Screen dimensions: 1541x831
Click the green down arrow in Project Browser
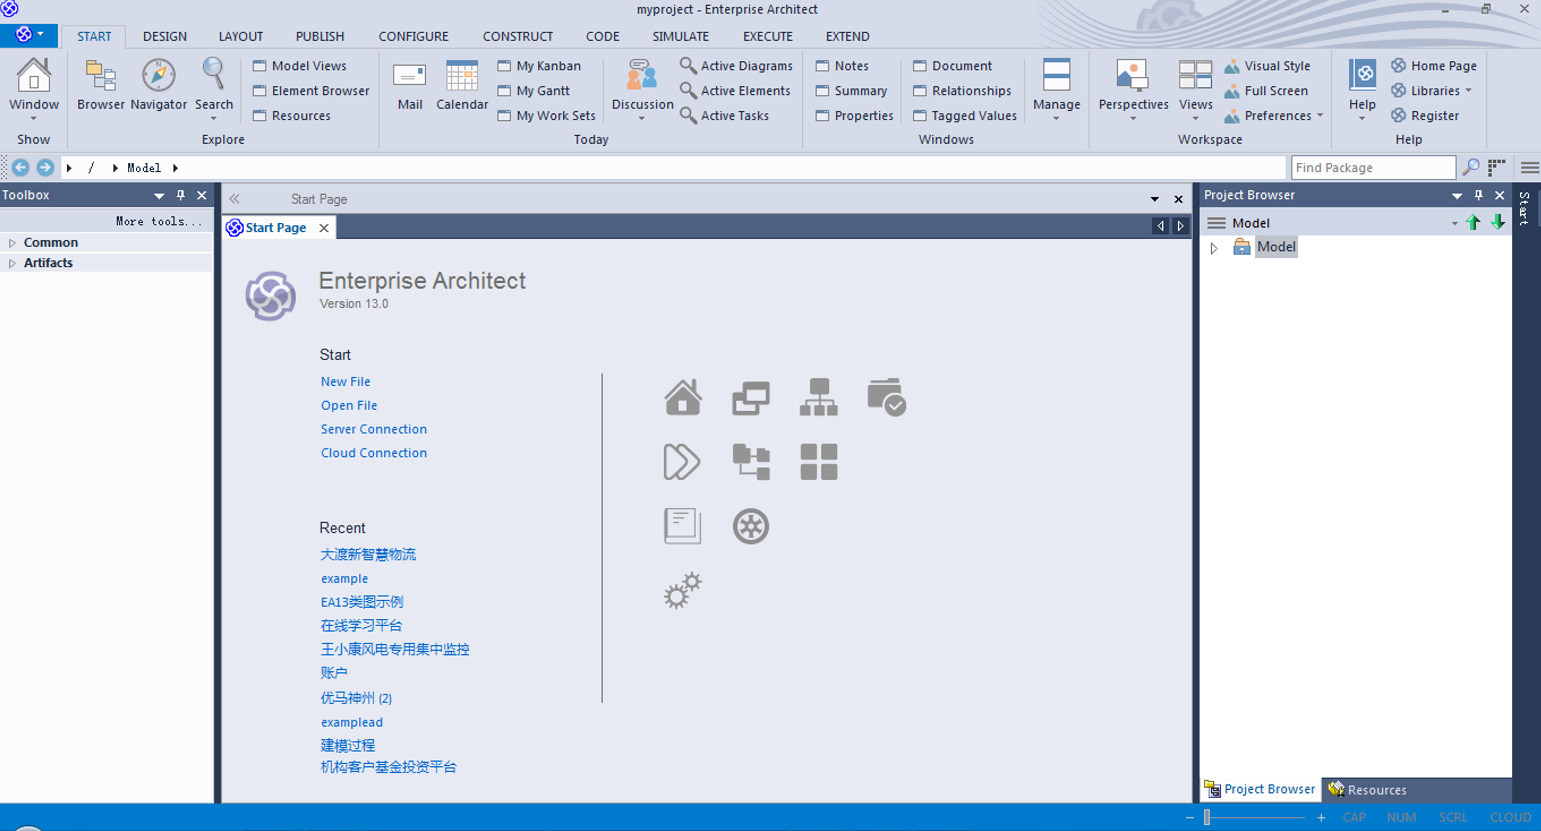[x=1497, y=222]
